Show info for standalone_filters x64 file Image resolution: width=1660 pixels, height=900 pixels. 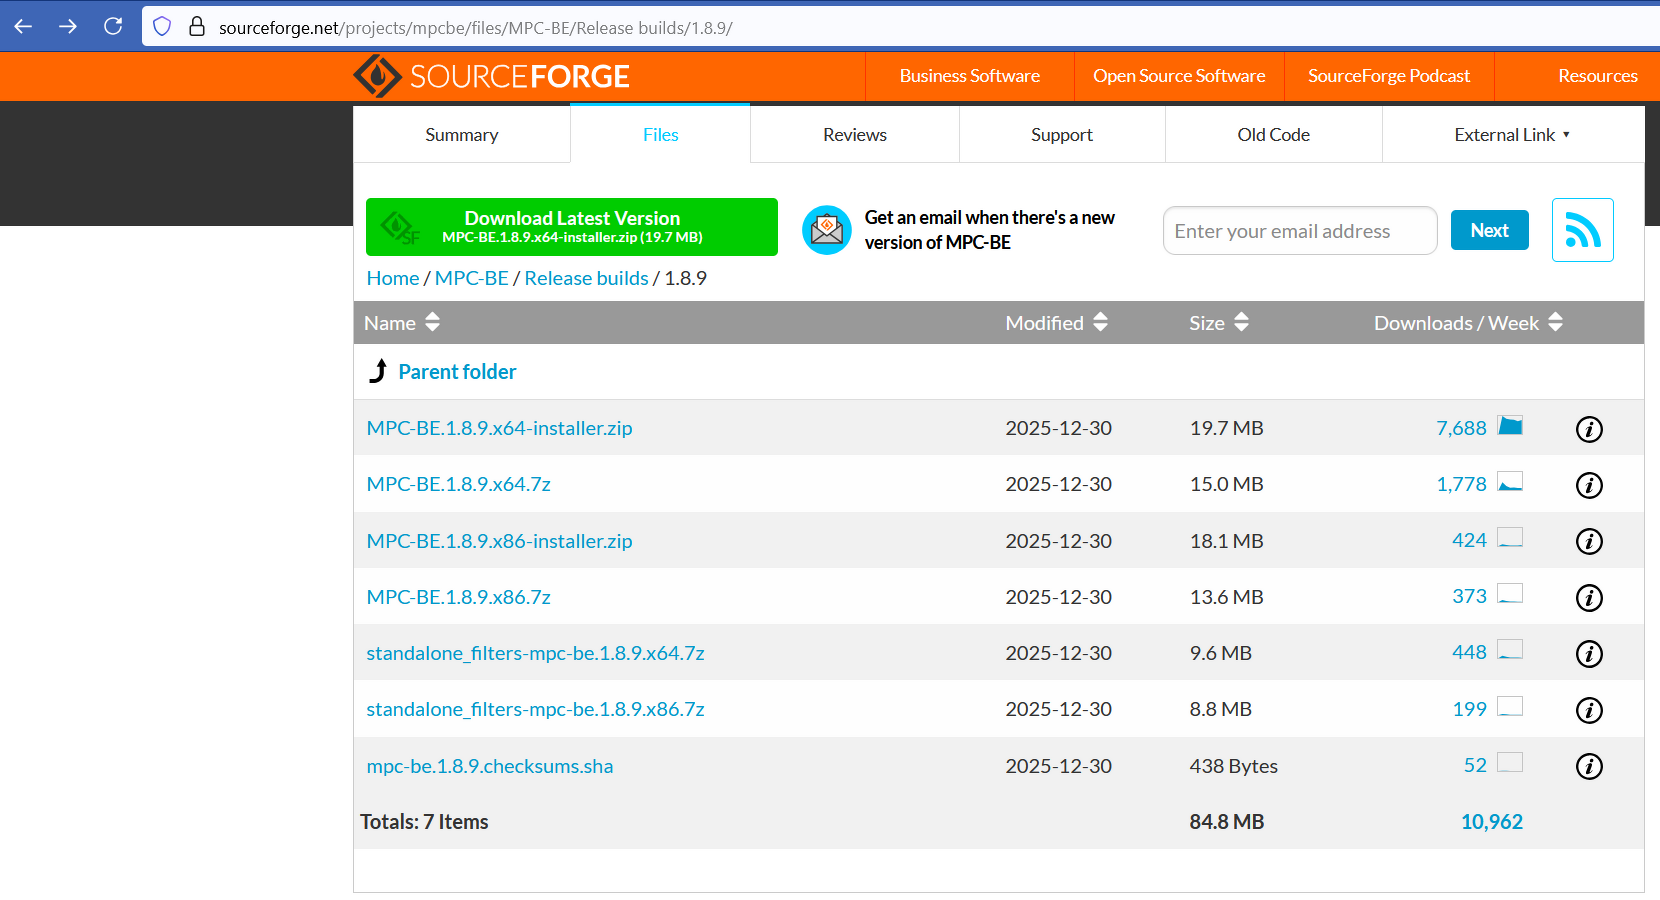click(1589, 654)
